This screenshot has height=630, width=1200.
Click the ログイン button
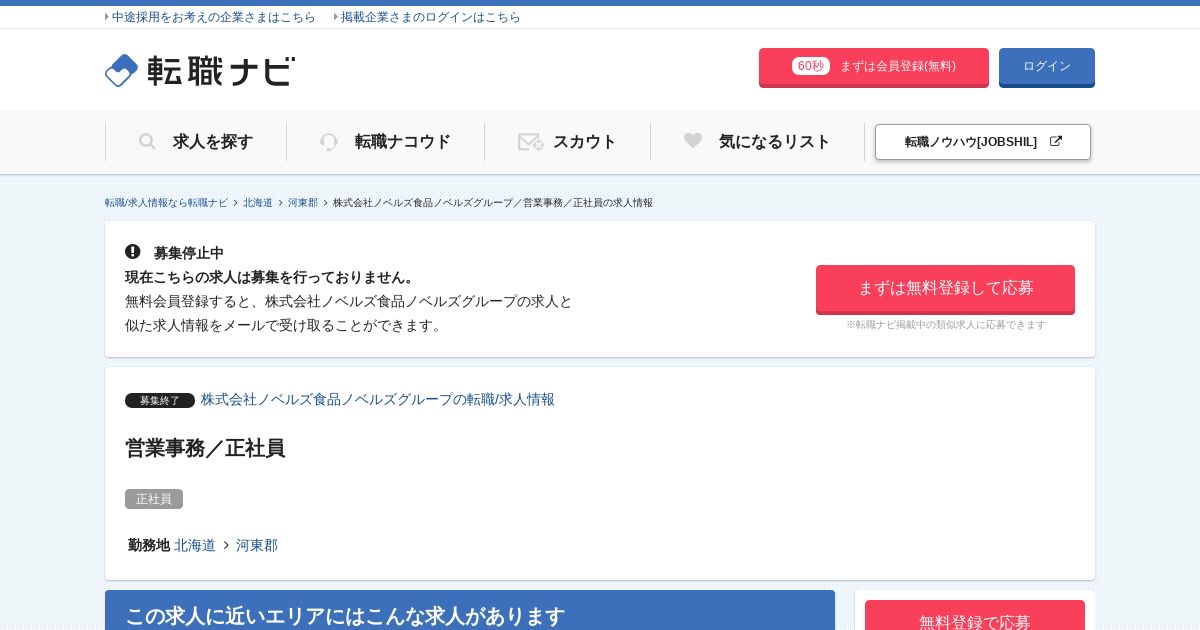(1047, 67)
